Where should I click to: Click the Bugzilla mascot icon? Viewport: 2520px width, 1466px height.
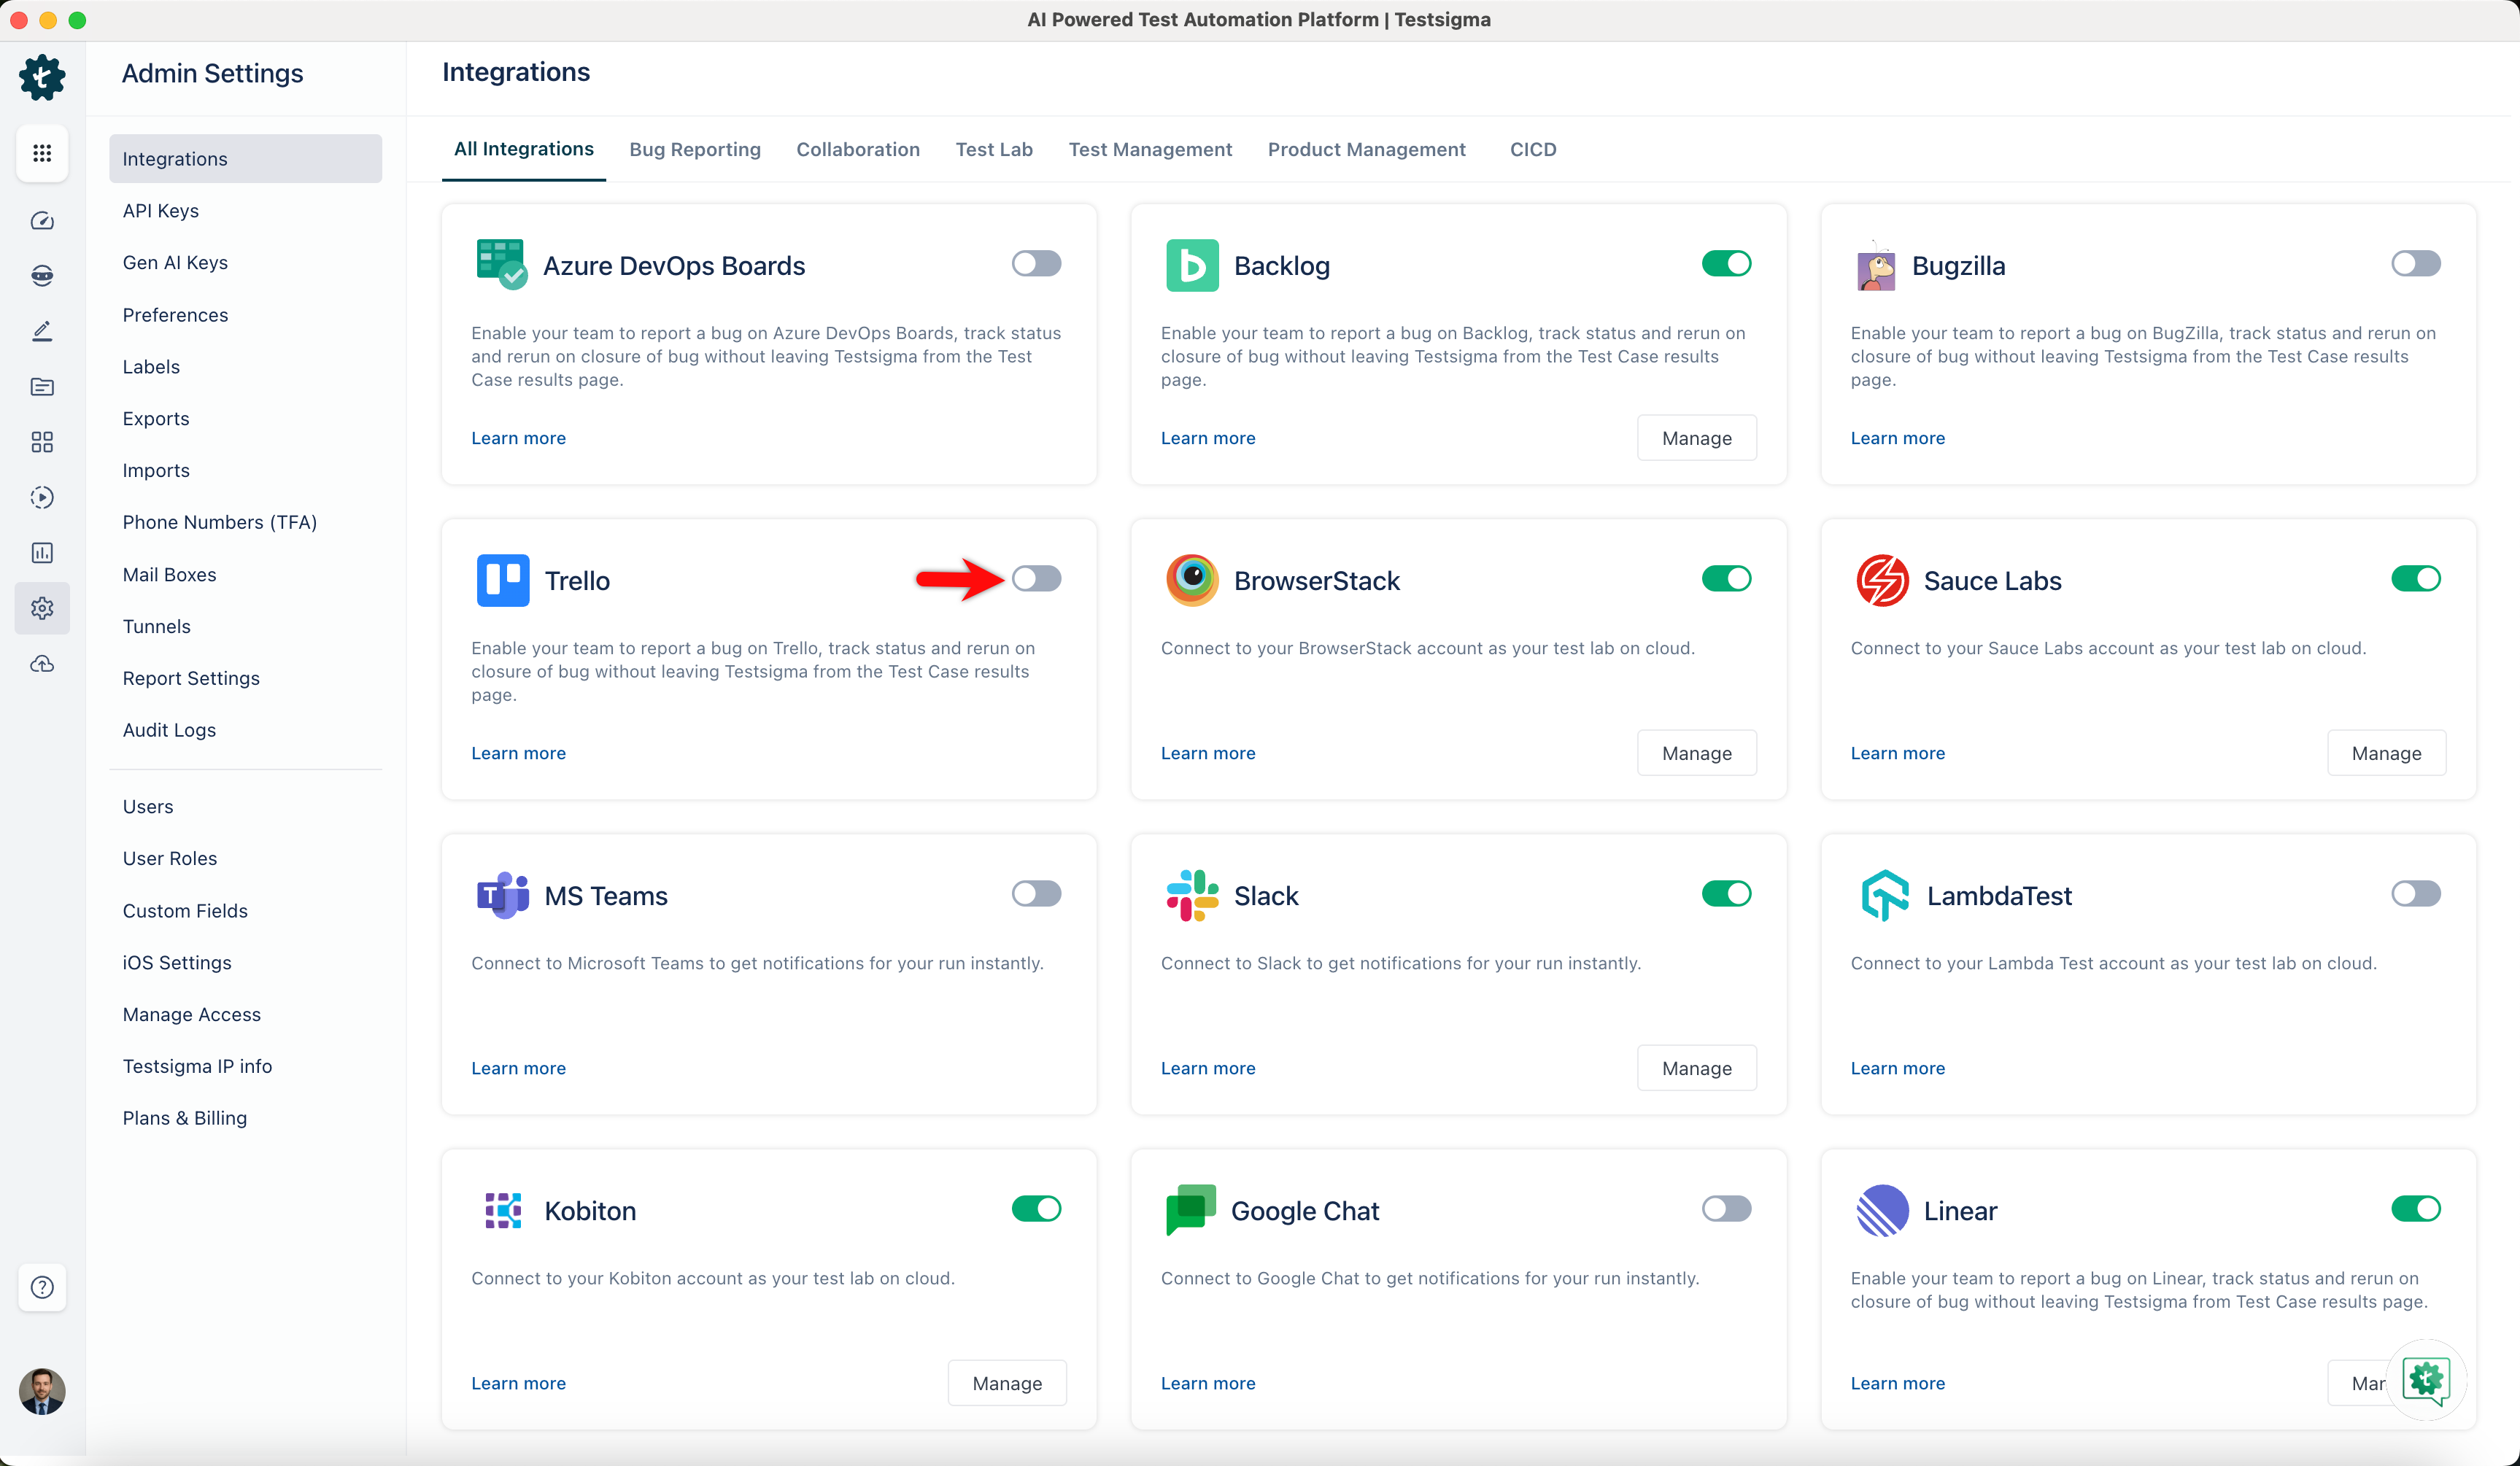tap(1876, 265)
